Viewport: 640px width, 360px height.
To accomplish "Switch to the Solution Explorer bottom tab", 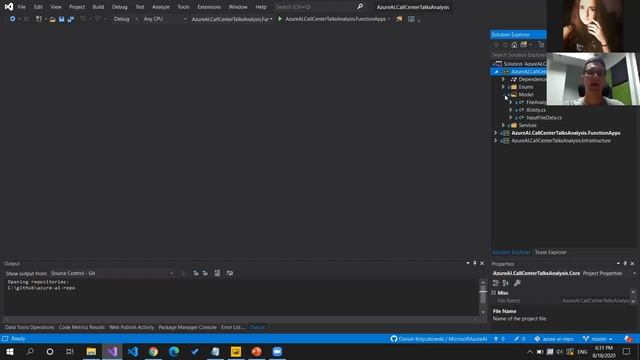I will pos(511,252).
